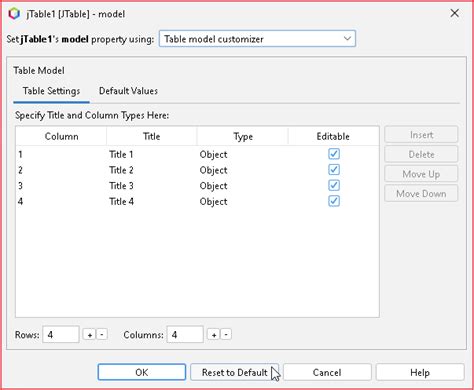Close the jTable1 model dialog
The image size is (474, 390).
coord(454,13)
